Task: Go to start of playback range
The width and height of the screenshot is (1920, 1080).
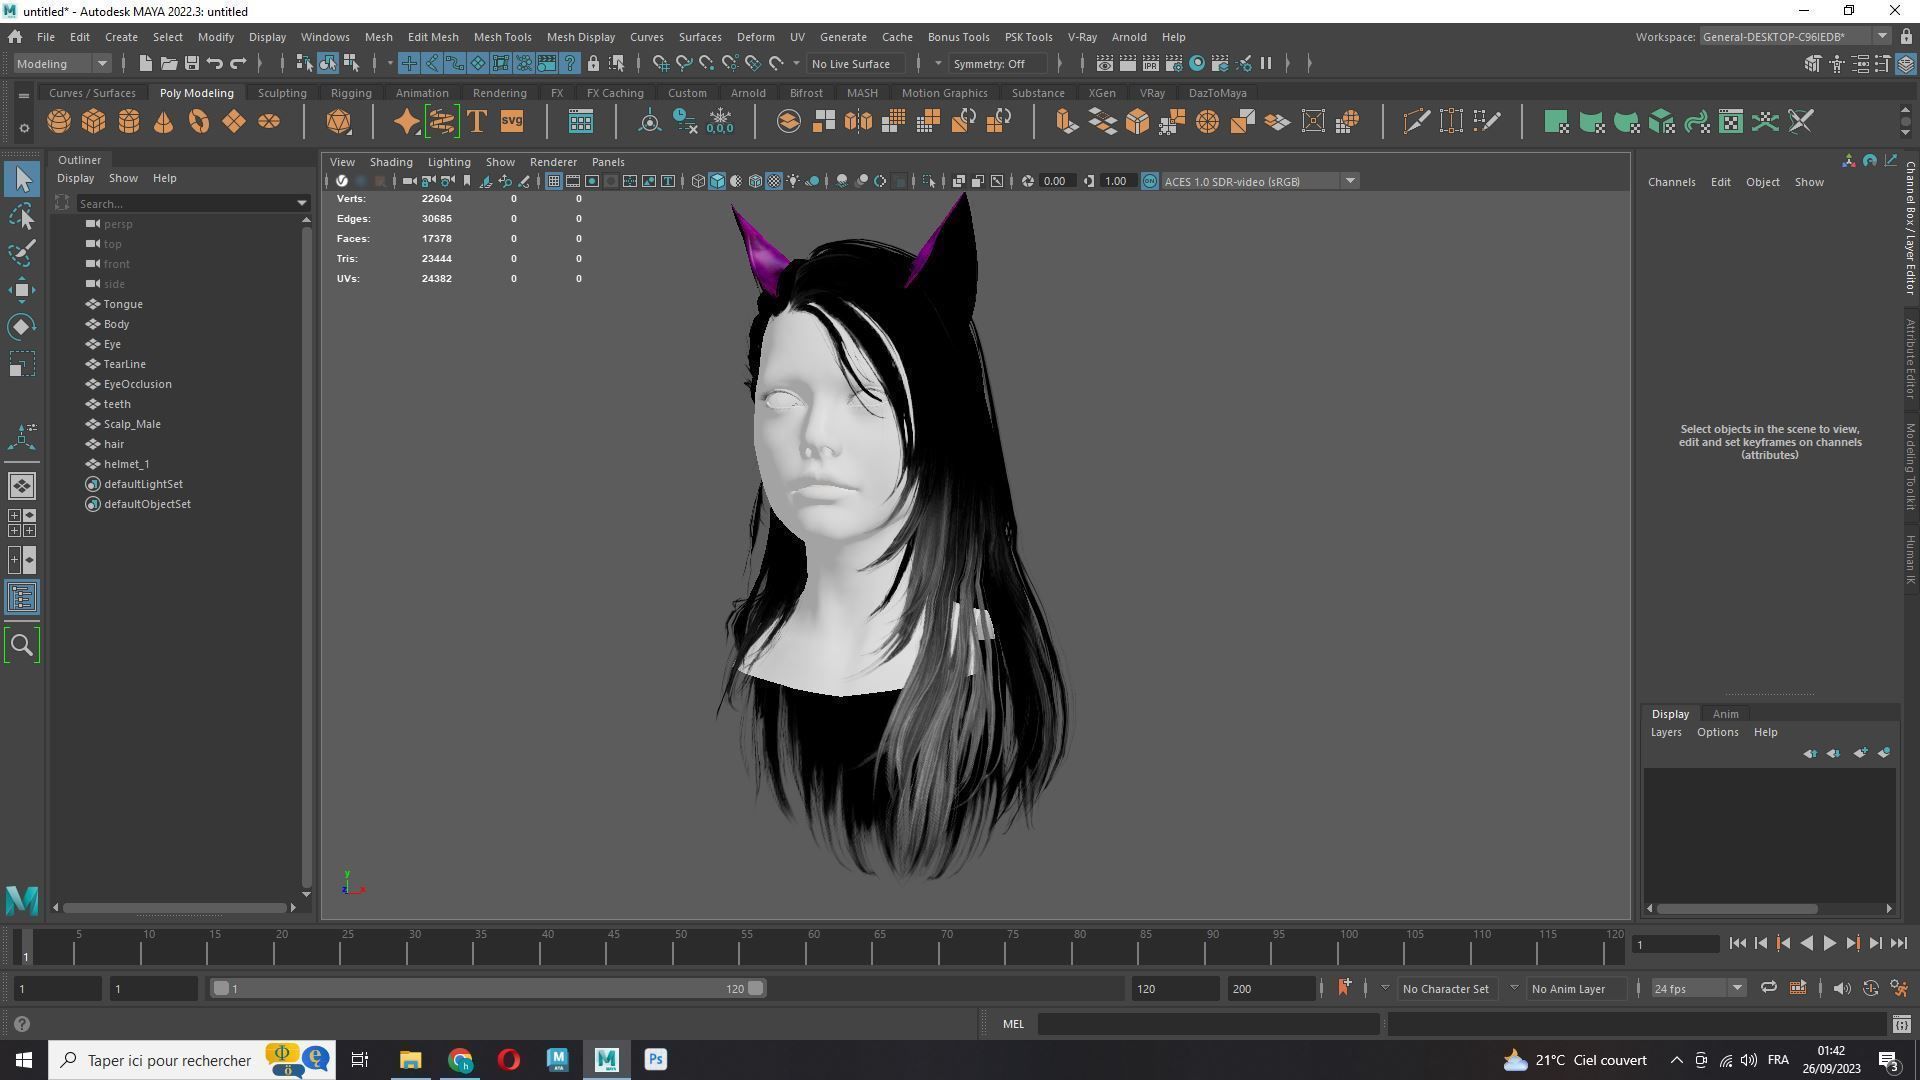Action: [x=1737, y=943]
